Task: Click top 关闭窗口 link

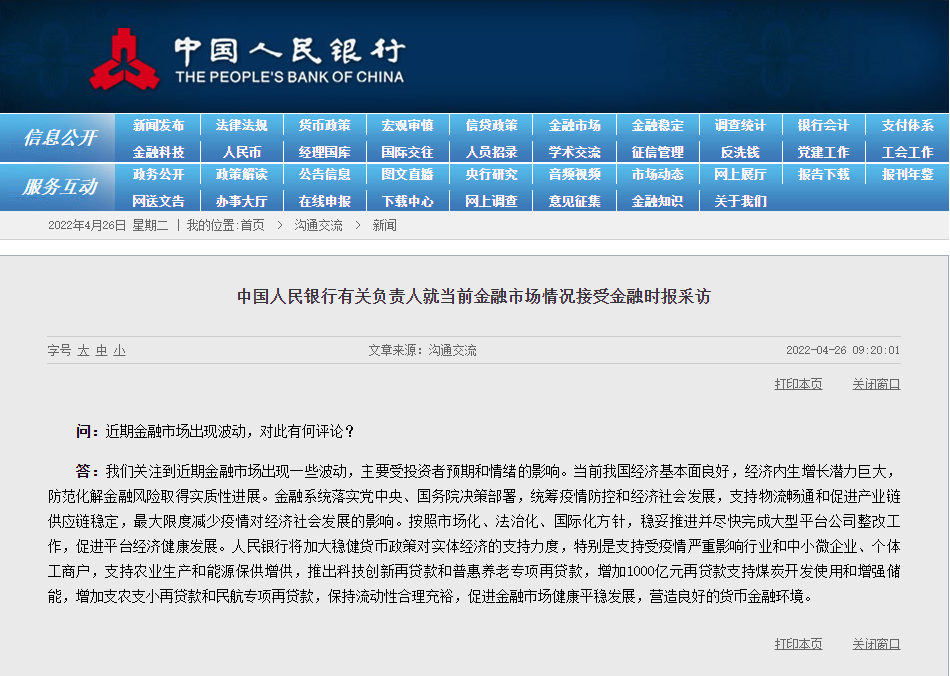Action: coord(876,384)
